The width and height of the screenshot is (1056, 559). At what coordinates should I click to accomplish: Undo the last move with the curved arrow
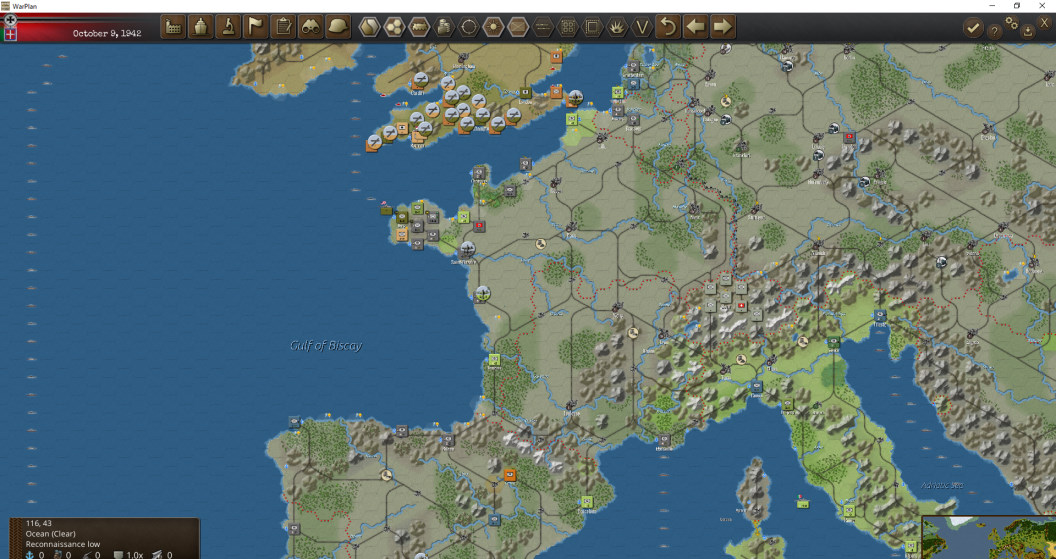coord(668,27)
